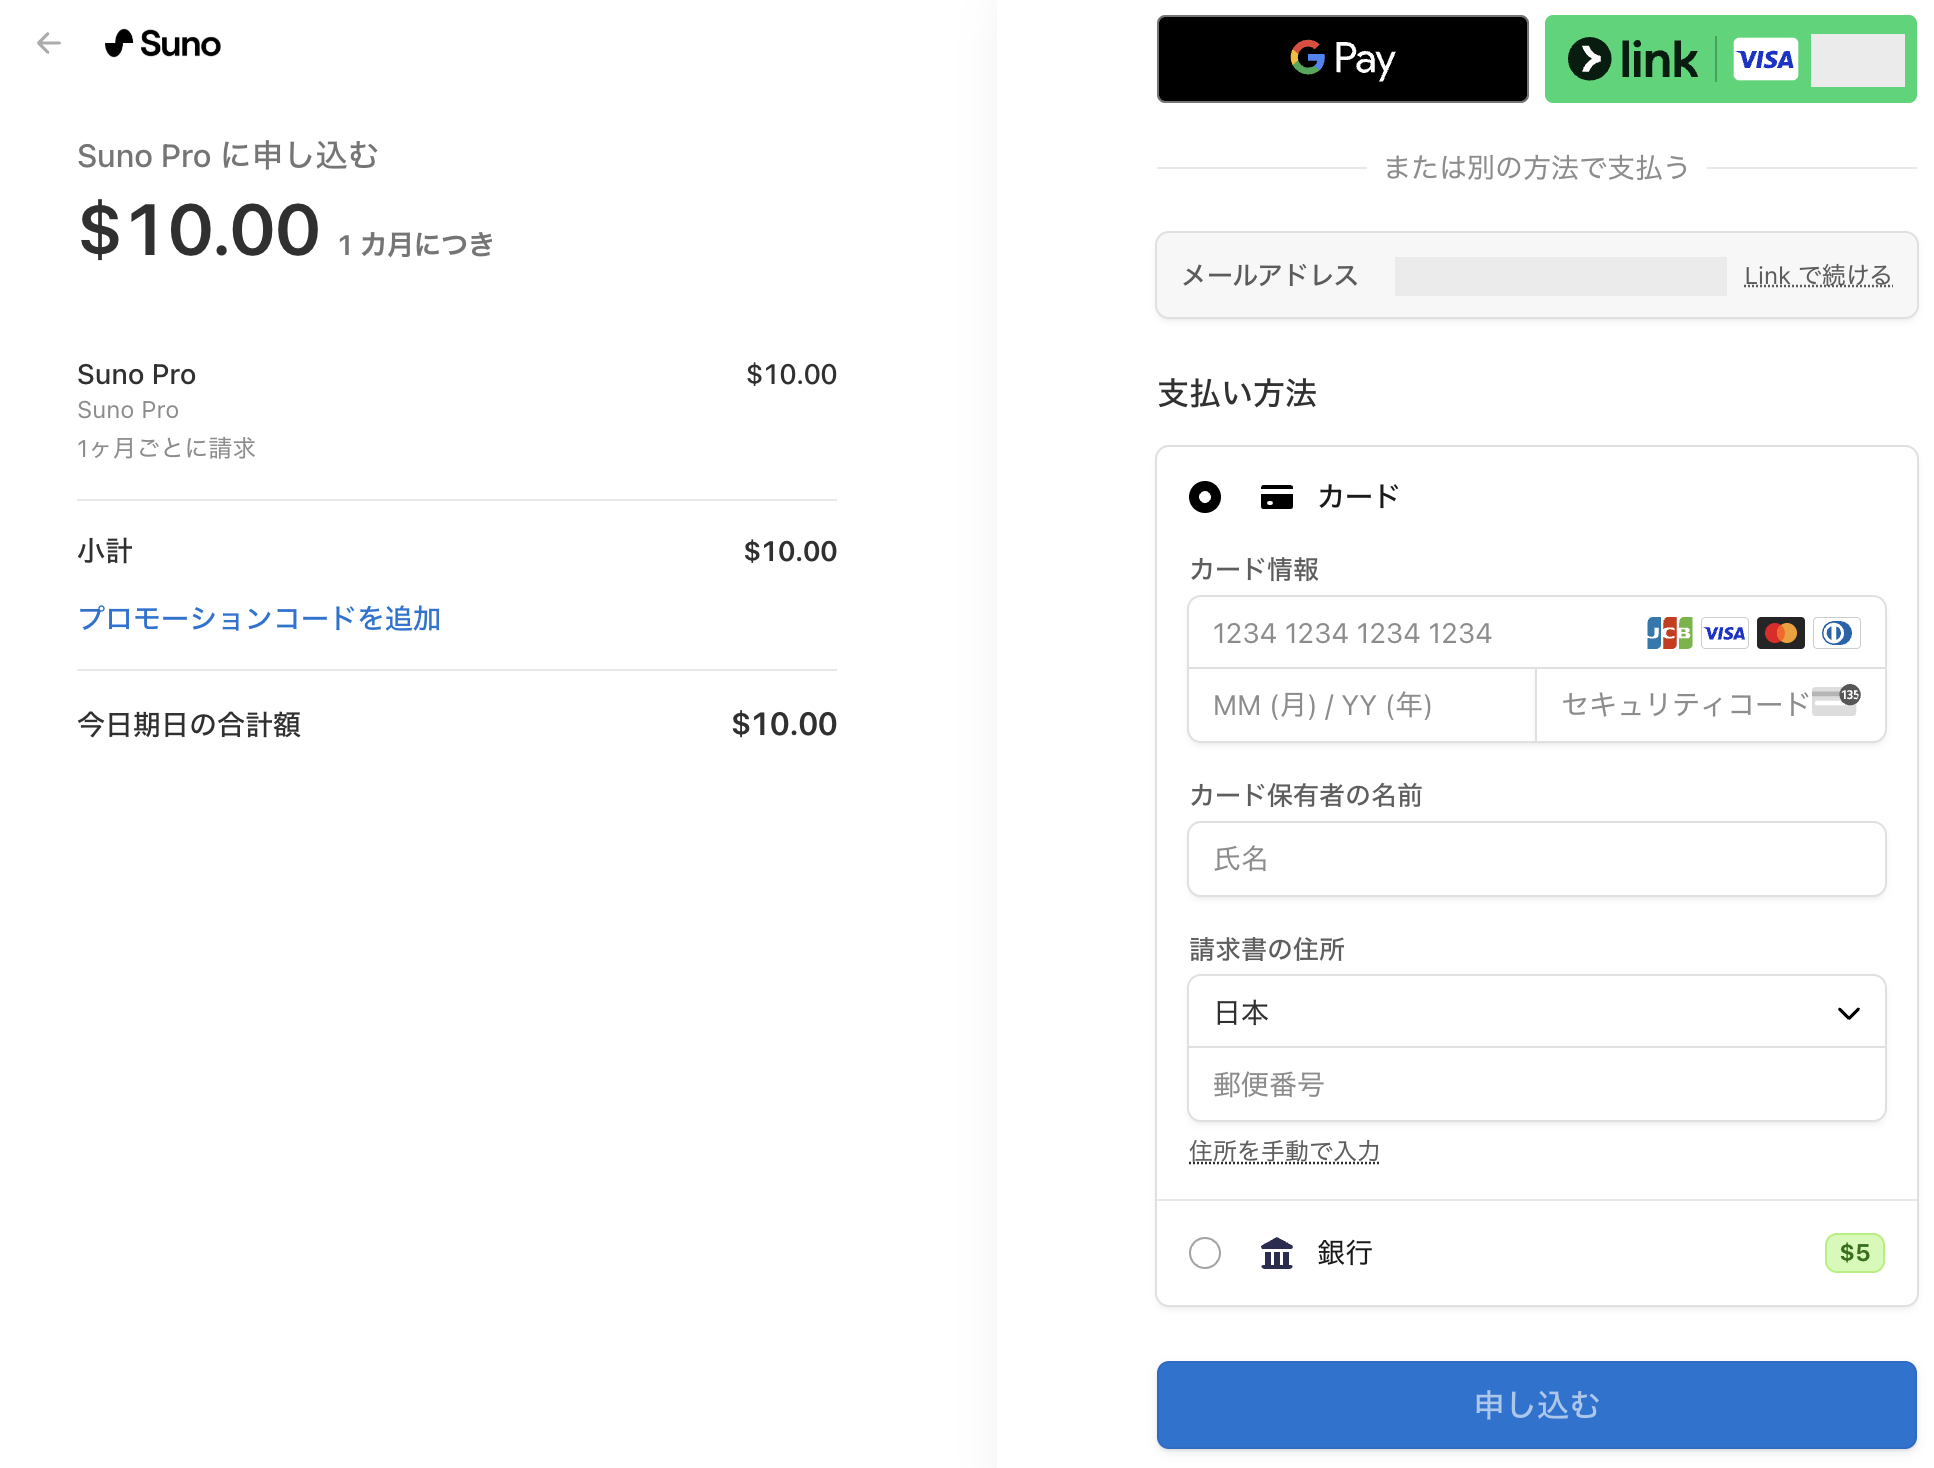
Task: Pay with Google Pay button
Action: [1342, 59]
